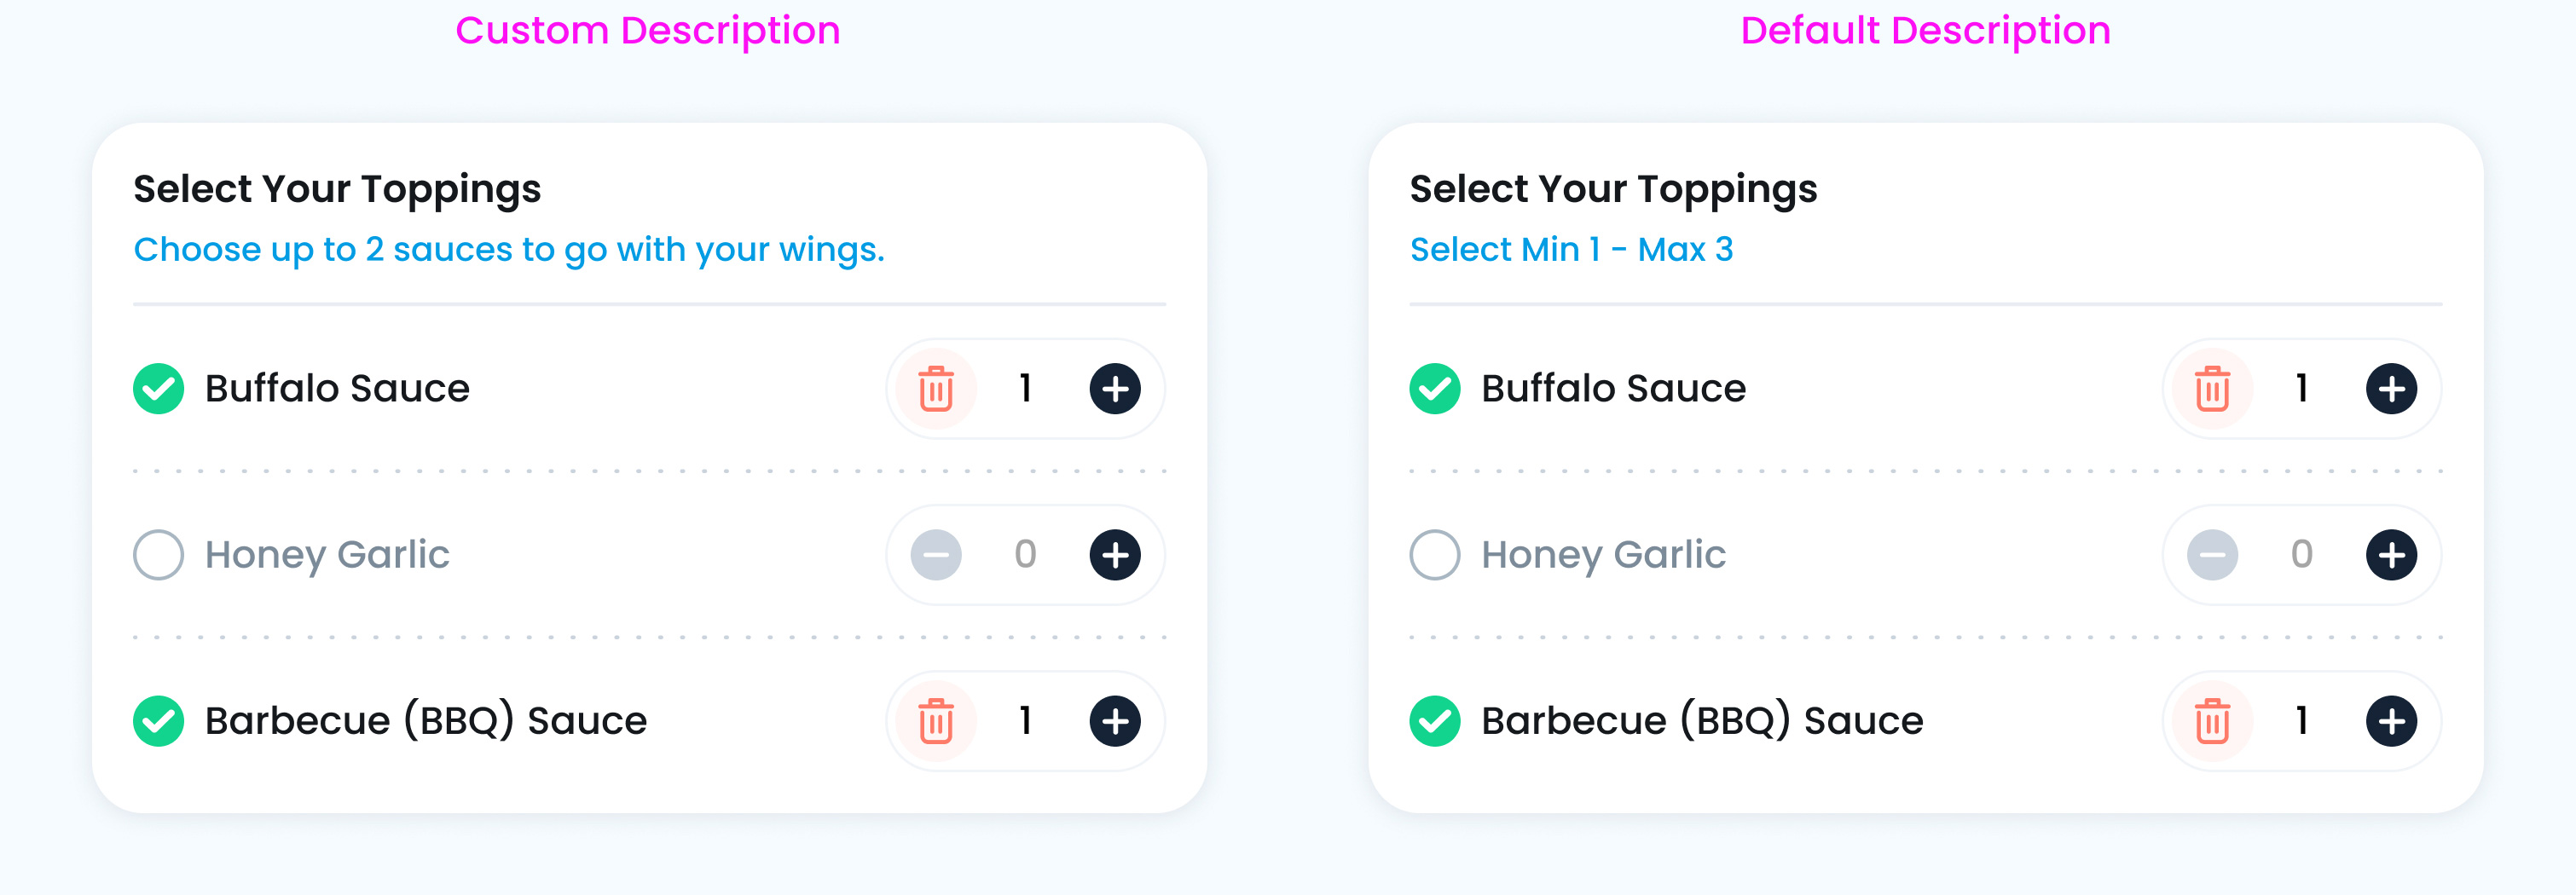Delete Buffalo Sauce in Custom Description card
This screenshot has height=895, width=2576.
(936, 388)
